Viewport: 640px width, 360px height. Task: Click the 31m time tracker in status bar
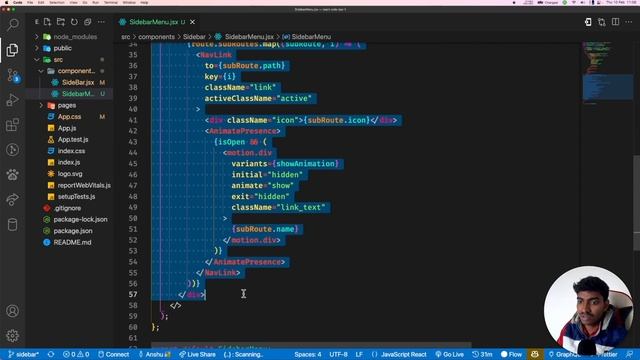[482, 354]
